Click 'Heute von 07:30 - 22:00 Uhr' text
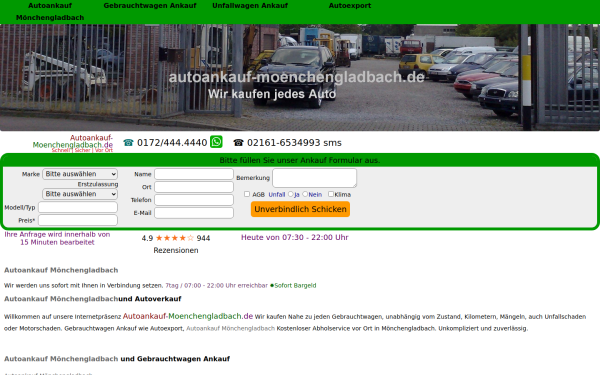The width and height of the screenshot is (600, 375). pyautogui.click(x=295, y=237)
